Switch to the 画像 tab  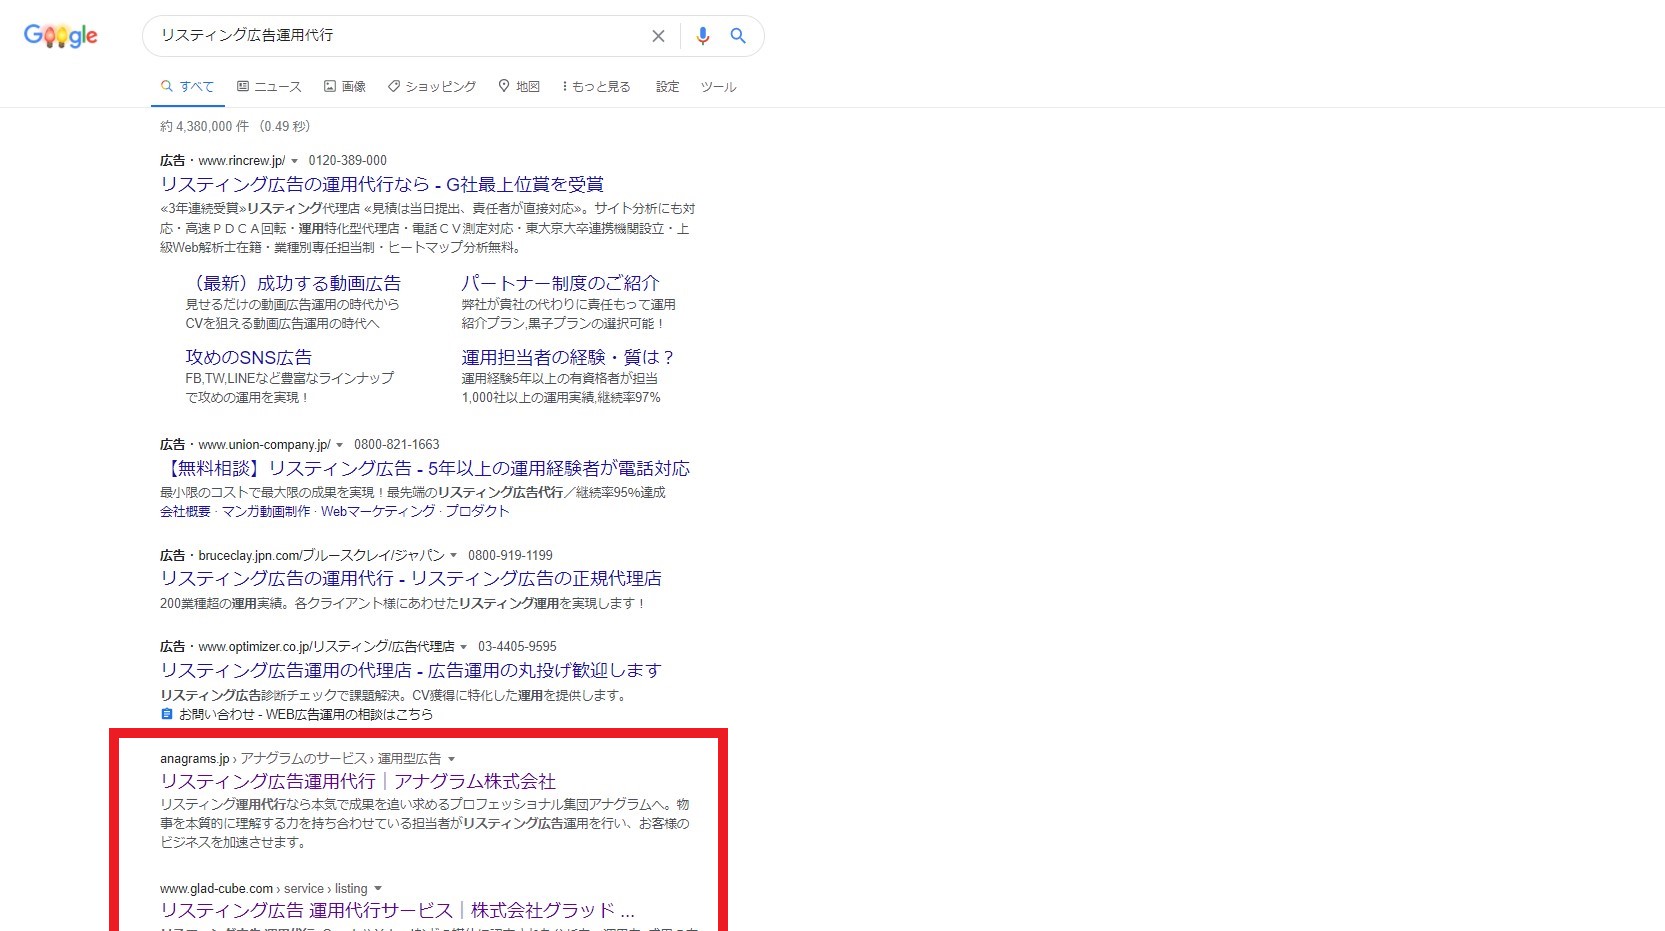click(345, 87)
